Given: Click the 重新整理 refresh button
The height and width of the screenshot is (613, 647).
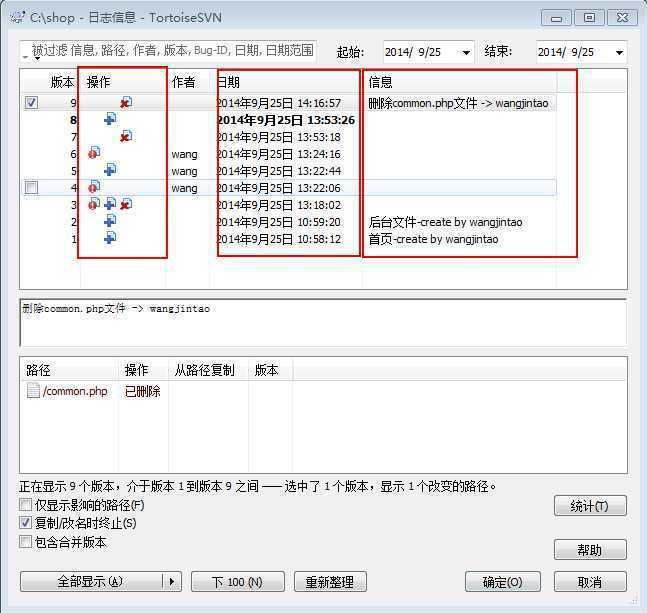Looking at the screenshot, I should point(330,582).
